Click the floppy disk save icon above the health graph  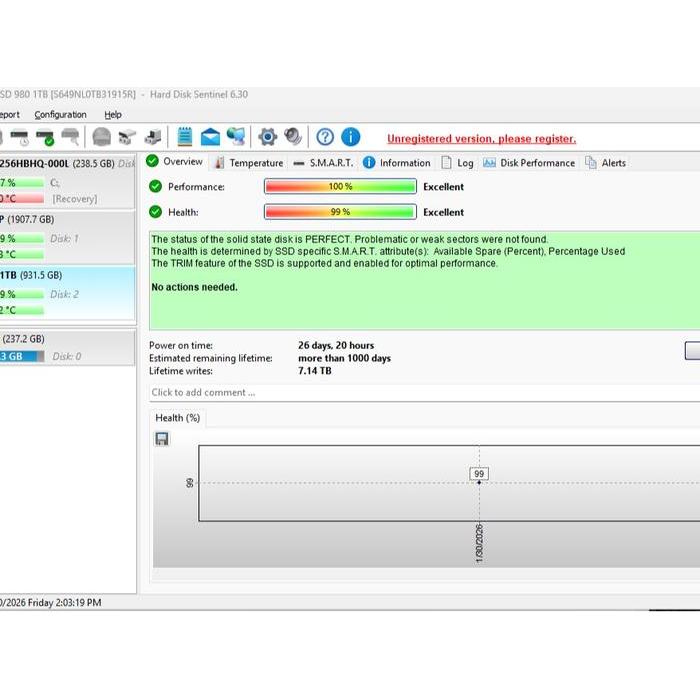[x=162, y=439]
